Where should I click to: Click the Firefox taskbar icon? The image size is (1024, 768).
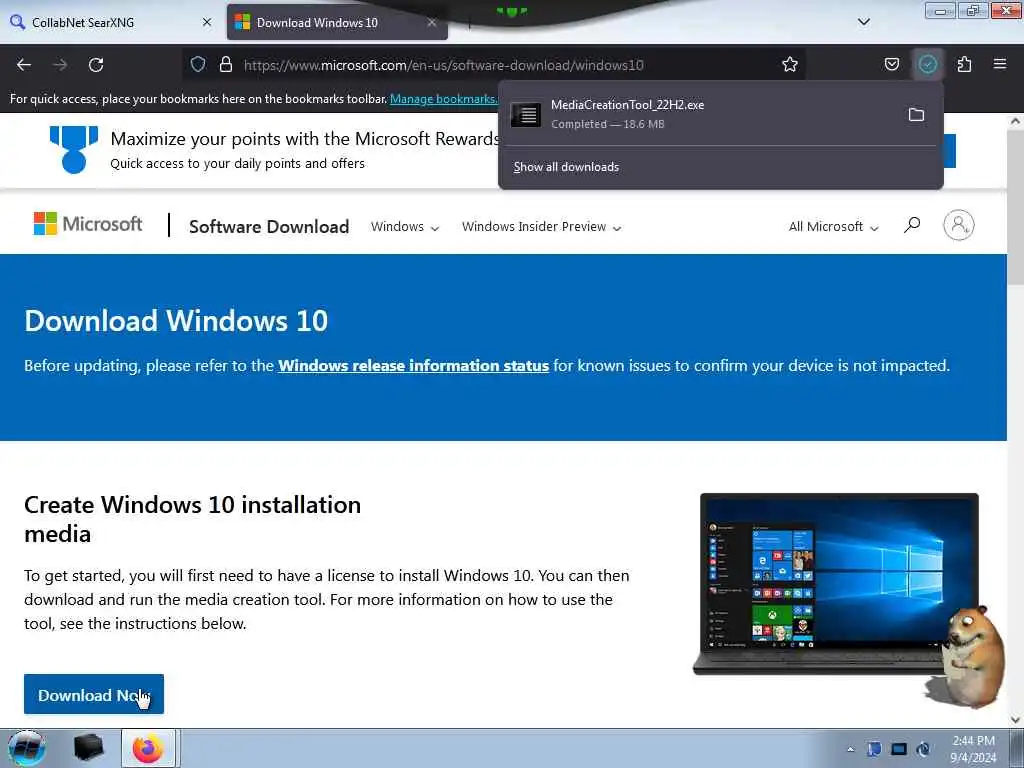click(148, 748)
